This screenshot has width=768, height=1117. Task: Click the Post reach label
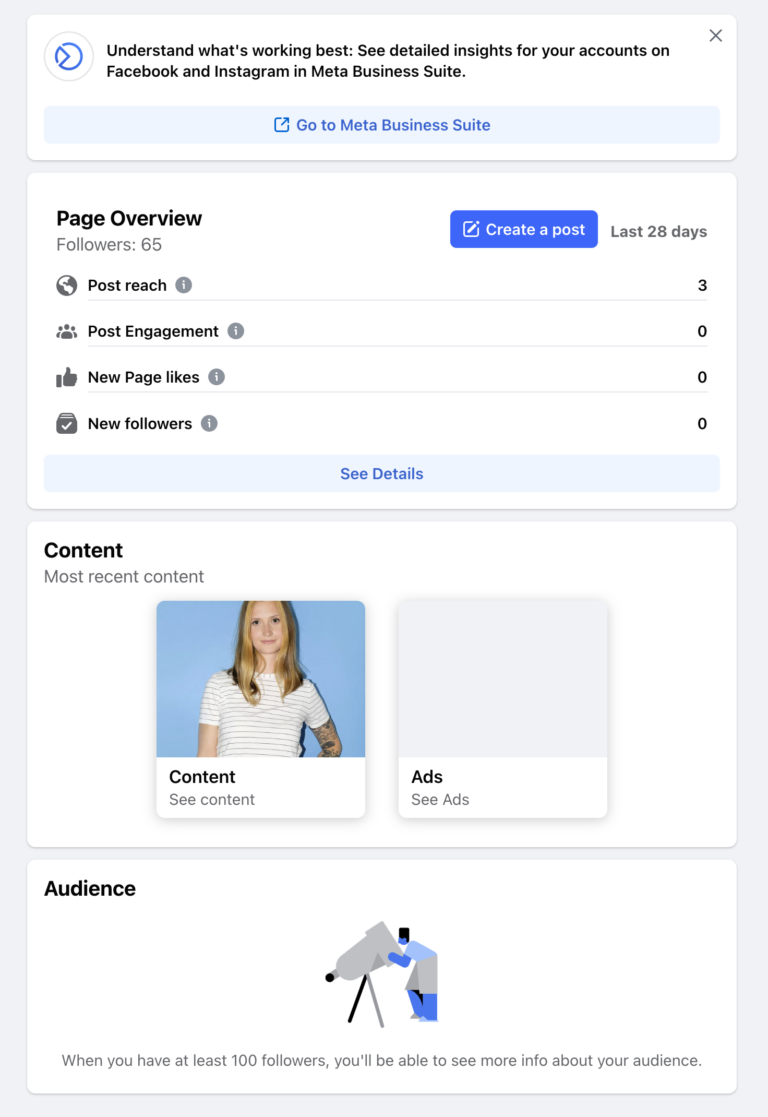click(127, 286)
